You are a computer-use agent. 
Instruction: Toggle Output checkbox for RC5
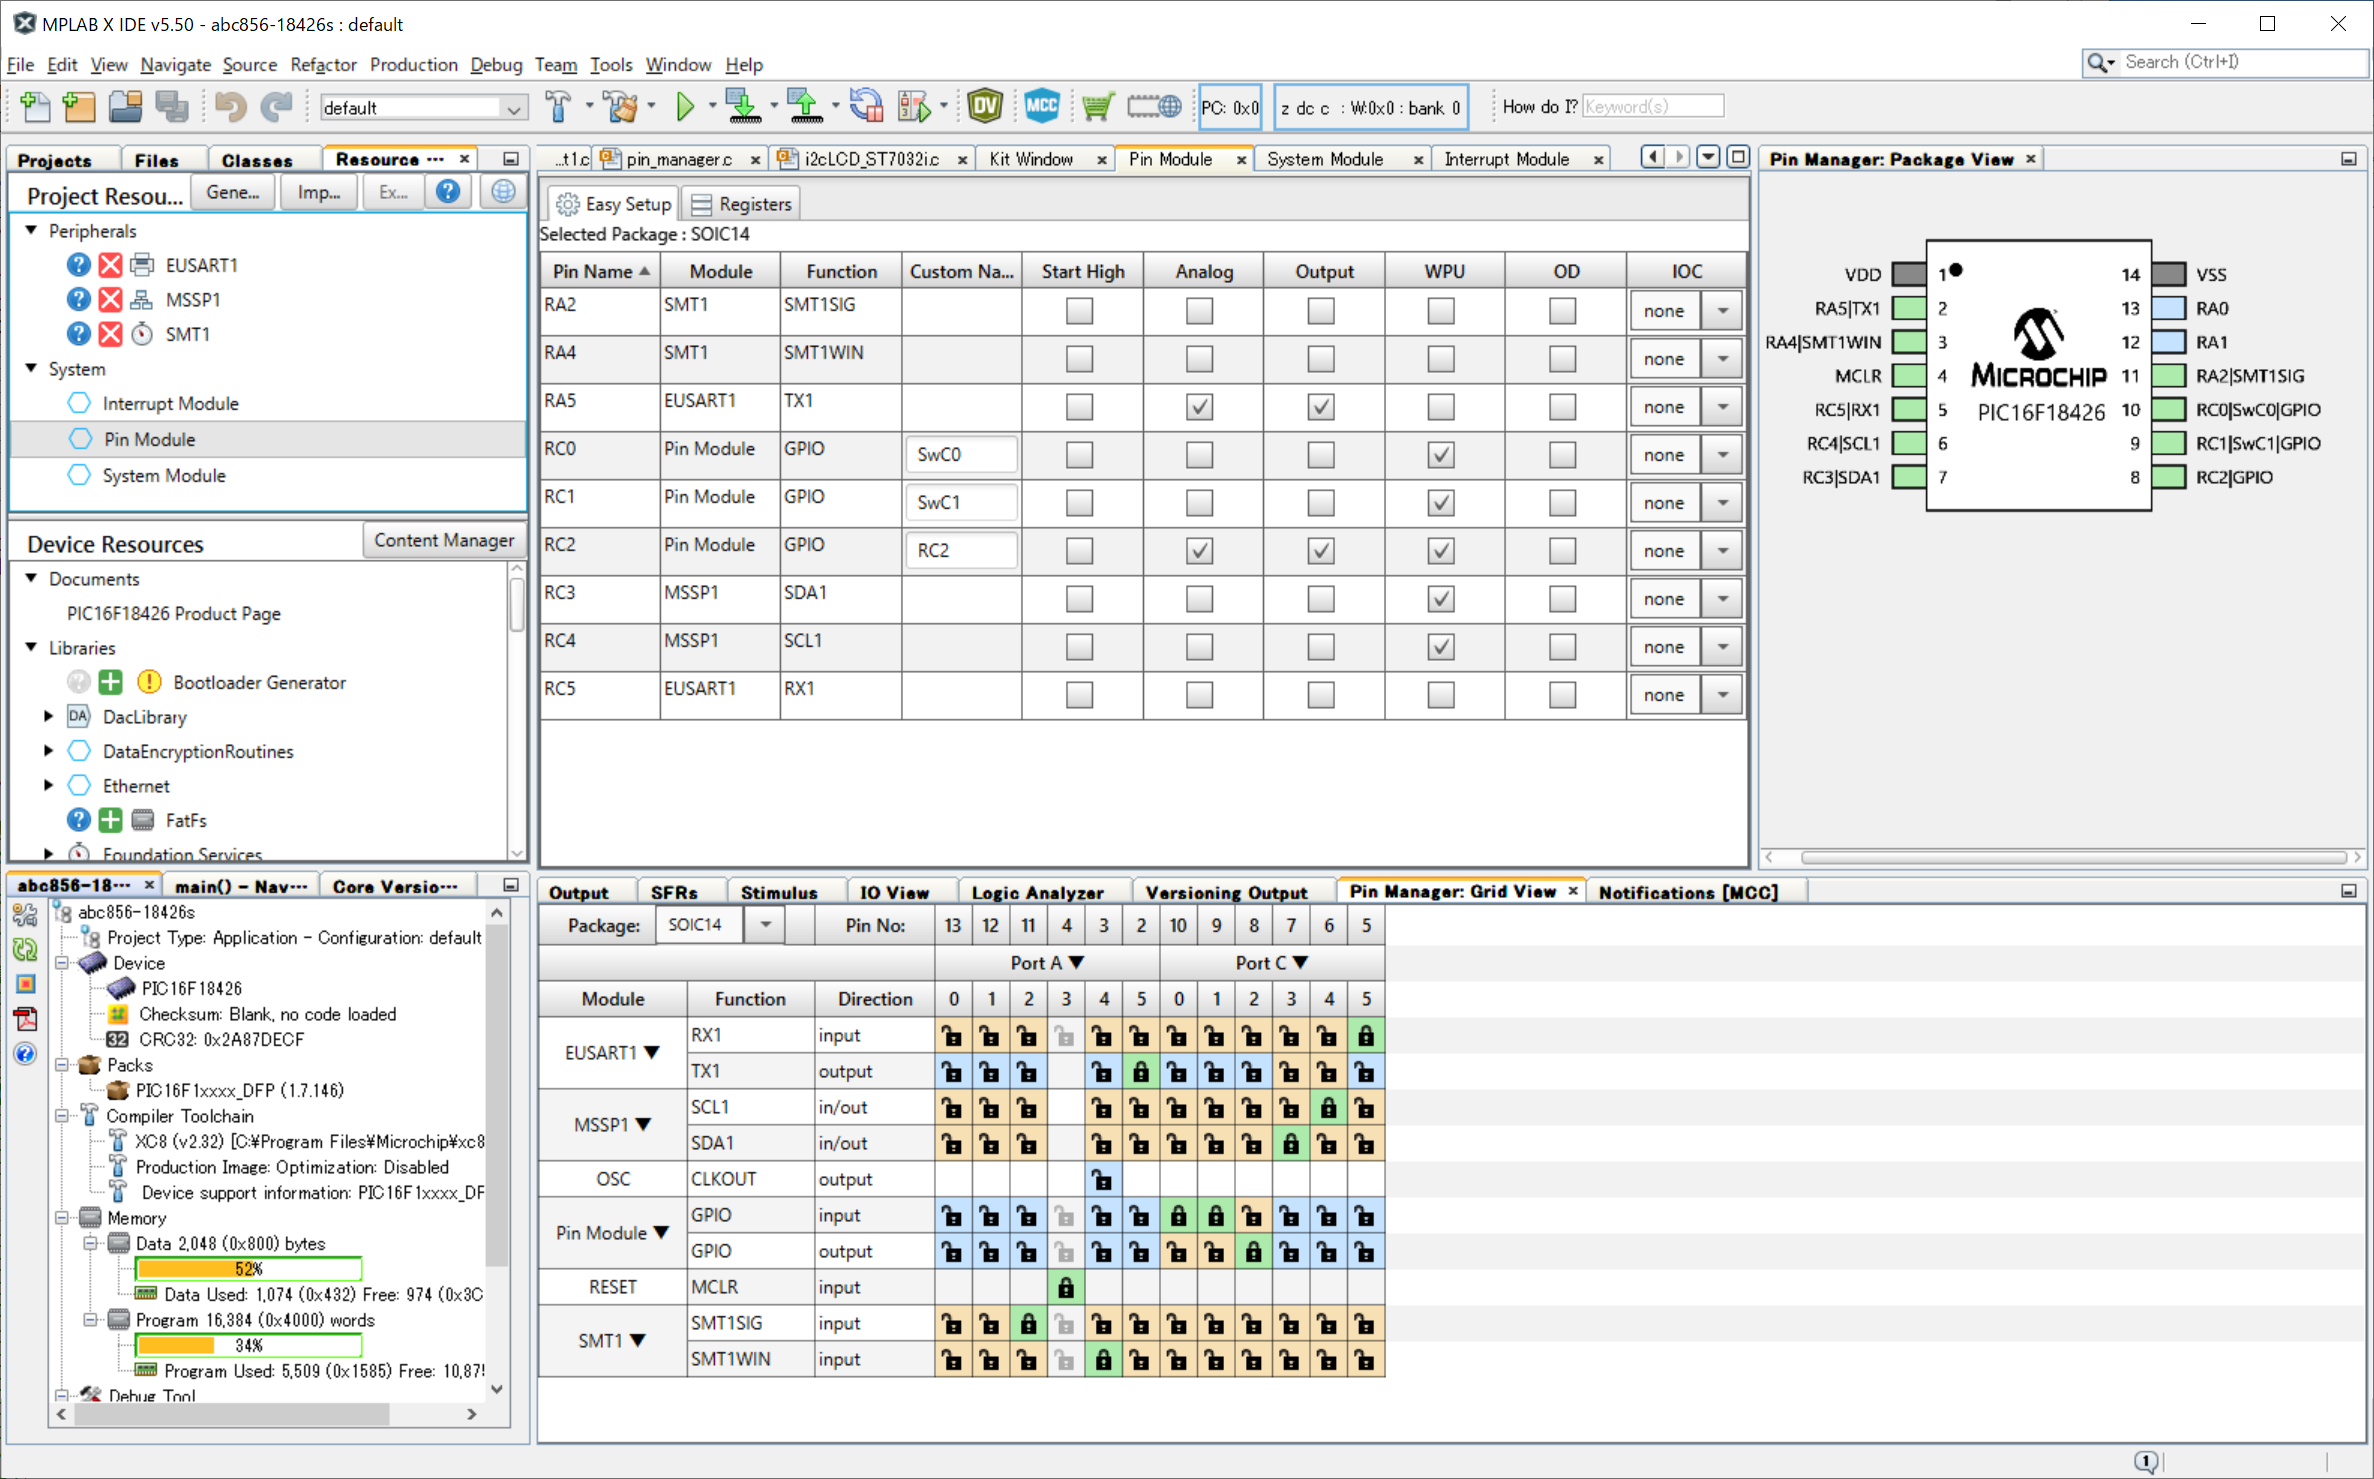tap(1320, 695)
